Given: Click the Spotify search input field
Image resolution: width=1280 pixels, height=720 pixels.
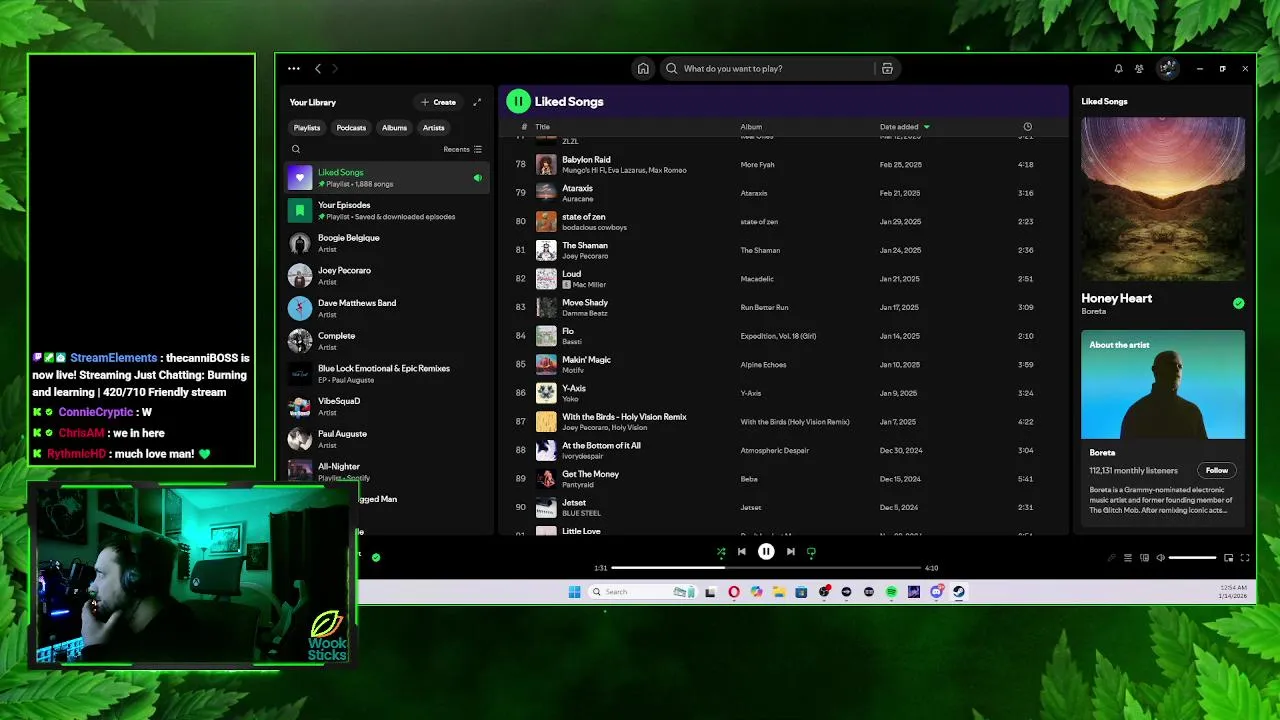Looking at the screenshot, I should point(766,69).
